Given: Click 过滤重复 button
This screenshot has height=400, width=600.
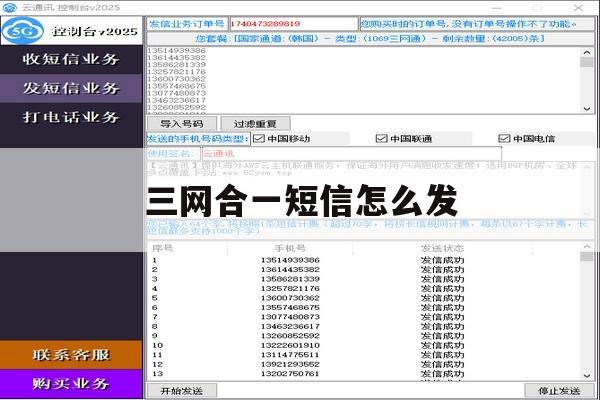Looking at the screenshot, I should pos(255,124).
